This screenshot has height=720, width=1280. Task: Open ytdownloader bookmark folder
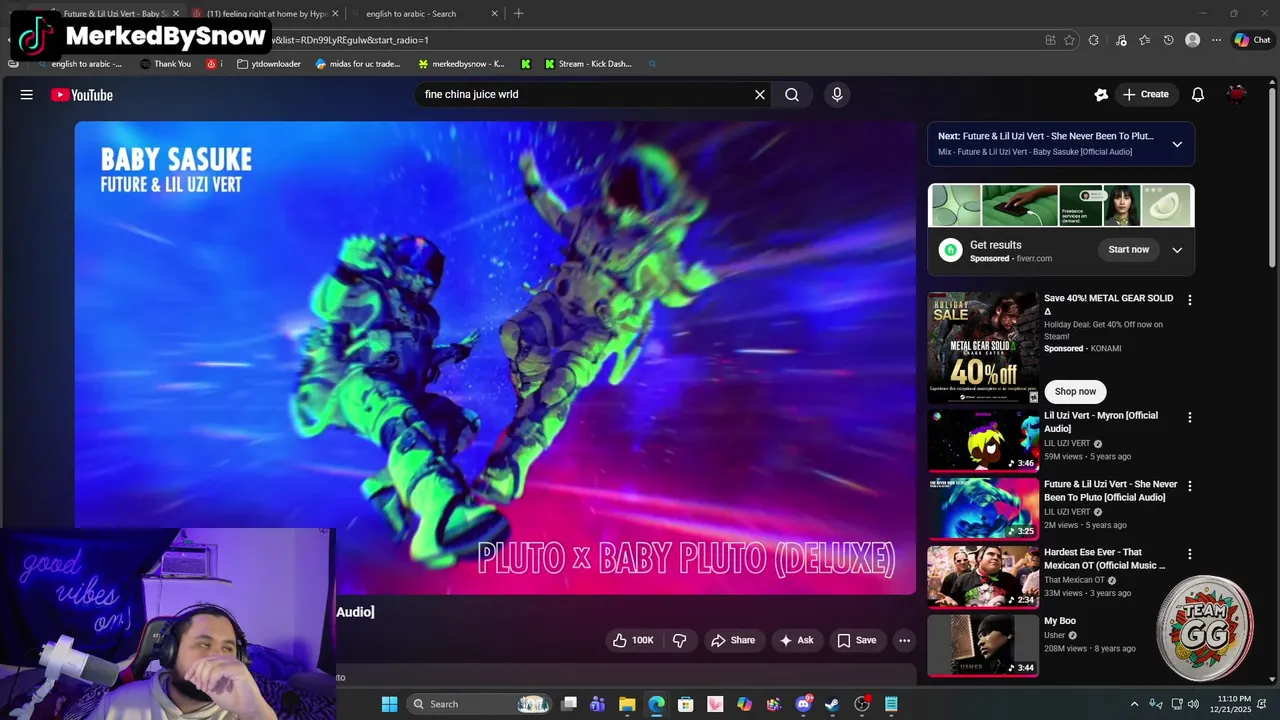[269, 64]
